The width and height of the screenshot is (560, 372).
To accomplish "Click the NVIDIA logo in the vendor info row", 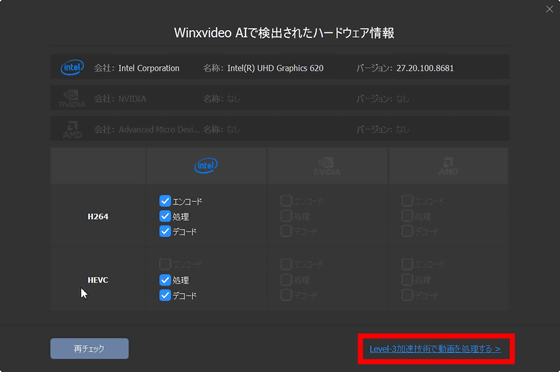I will pyautogui.click(x=72, y=99).
